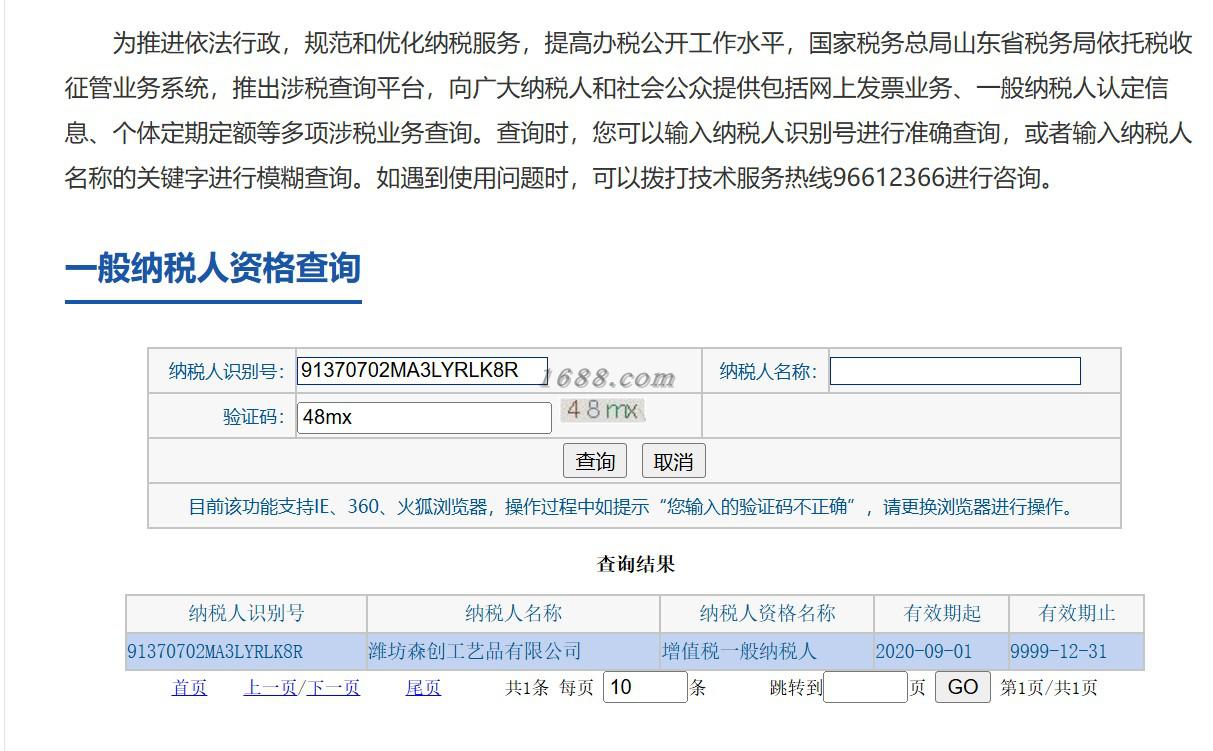
Task: Select result cell 91370702MA3LYRLK8R
Action: [246, 652]
